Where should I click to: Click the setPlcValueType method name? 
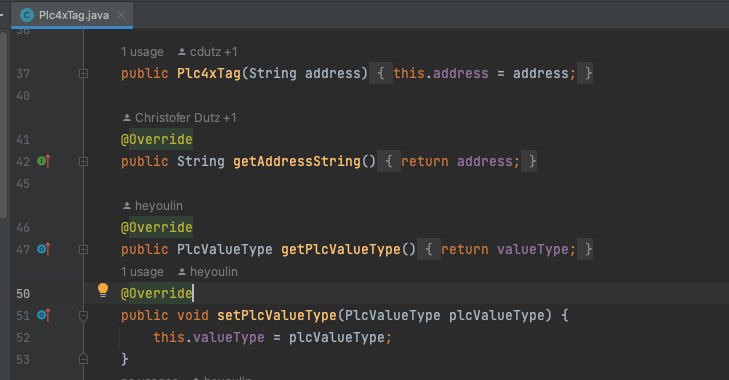click(x=277, y=316)
